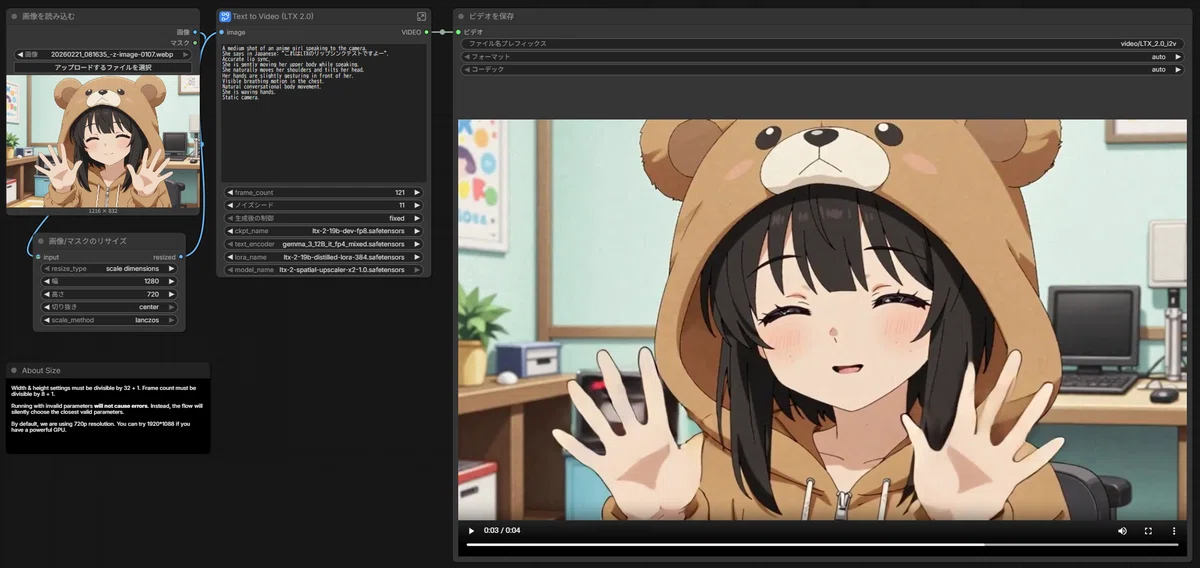Click the loaded bear hoodie image thumbnail
1200x568 pixels.
[x=103, y=141]
